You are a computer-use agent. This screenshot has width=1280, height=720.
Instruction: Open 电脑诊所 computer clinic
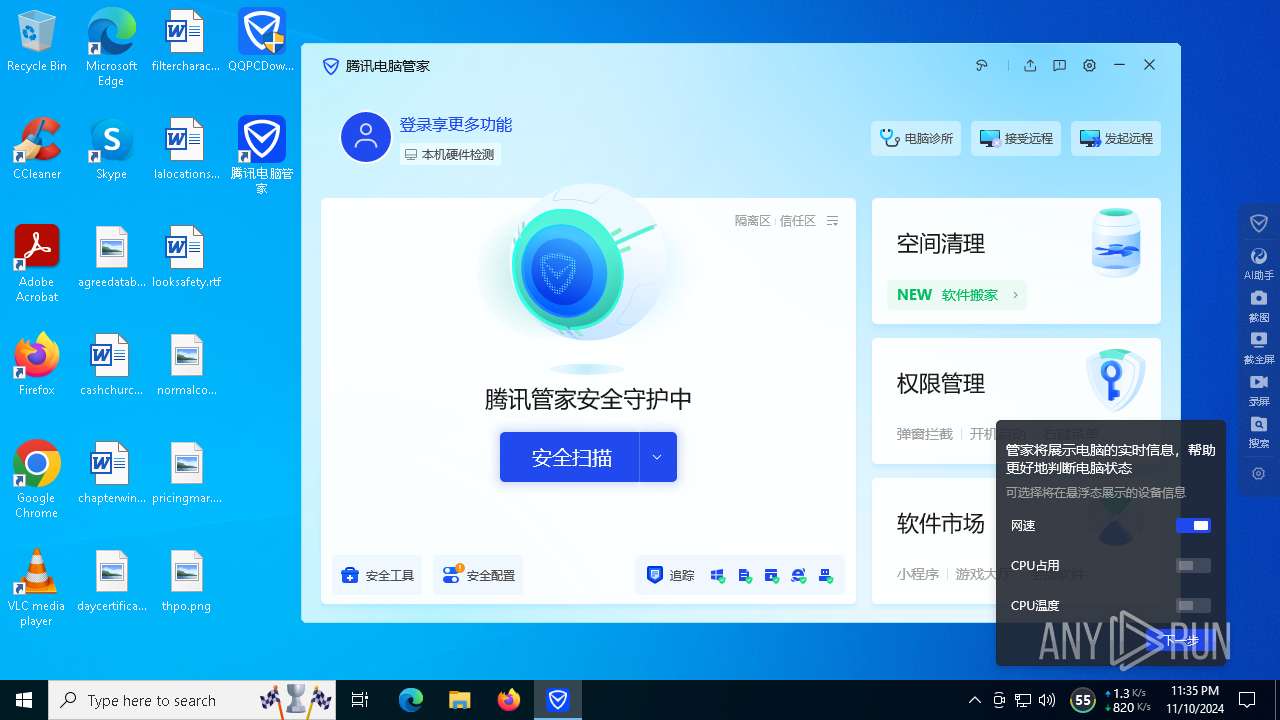pyautogui.click(x=916, y=138)
